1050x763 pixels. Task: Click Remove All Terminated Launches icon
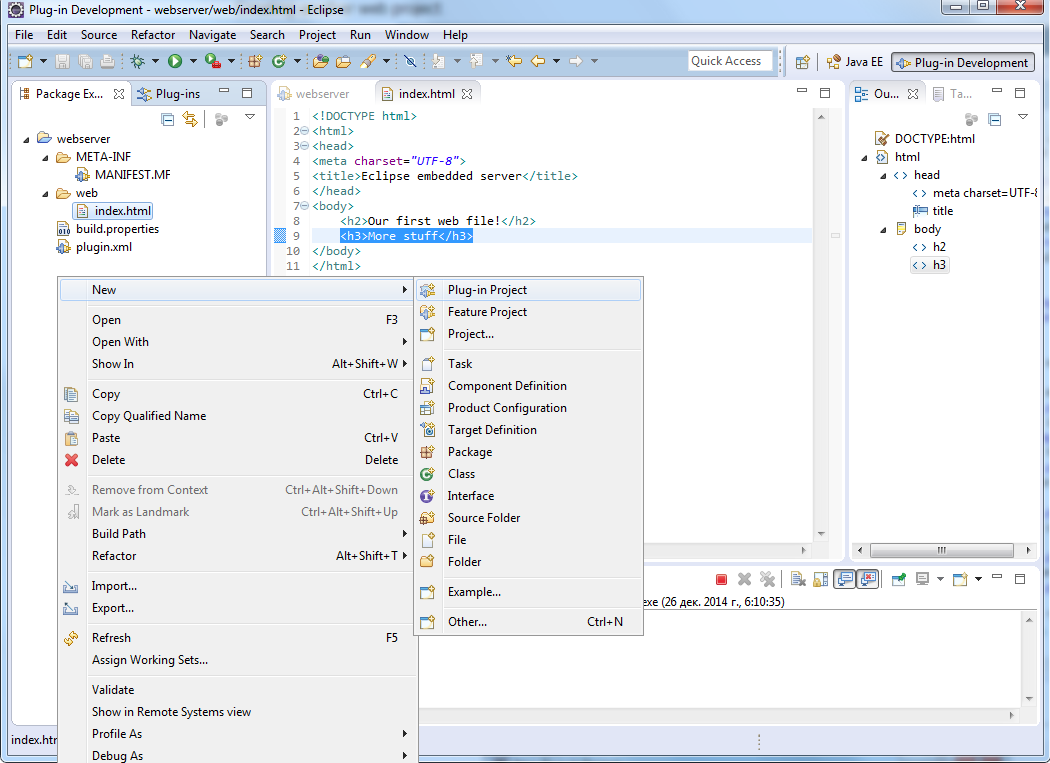point(767,579)
